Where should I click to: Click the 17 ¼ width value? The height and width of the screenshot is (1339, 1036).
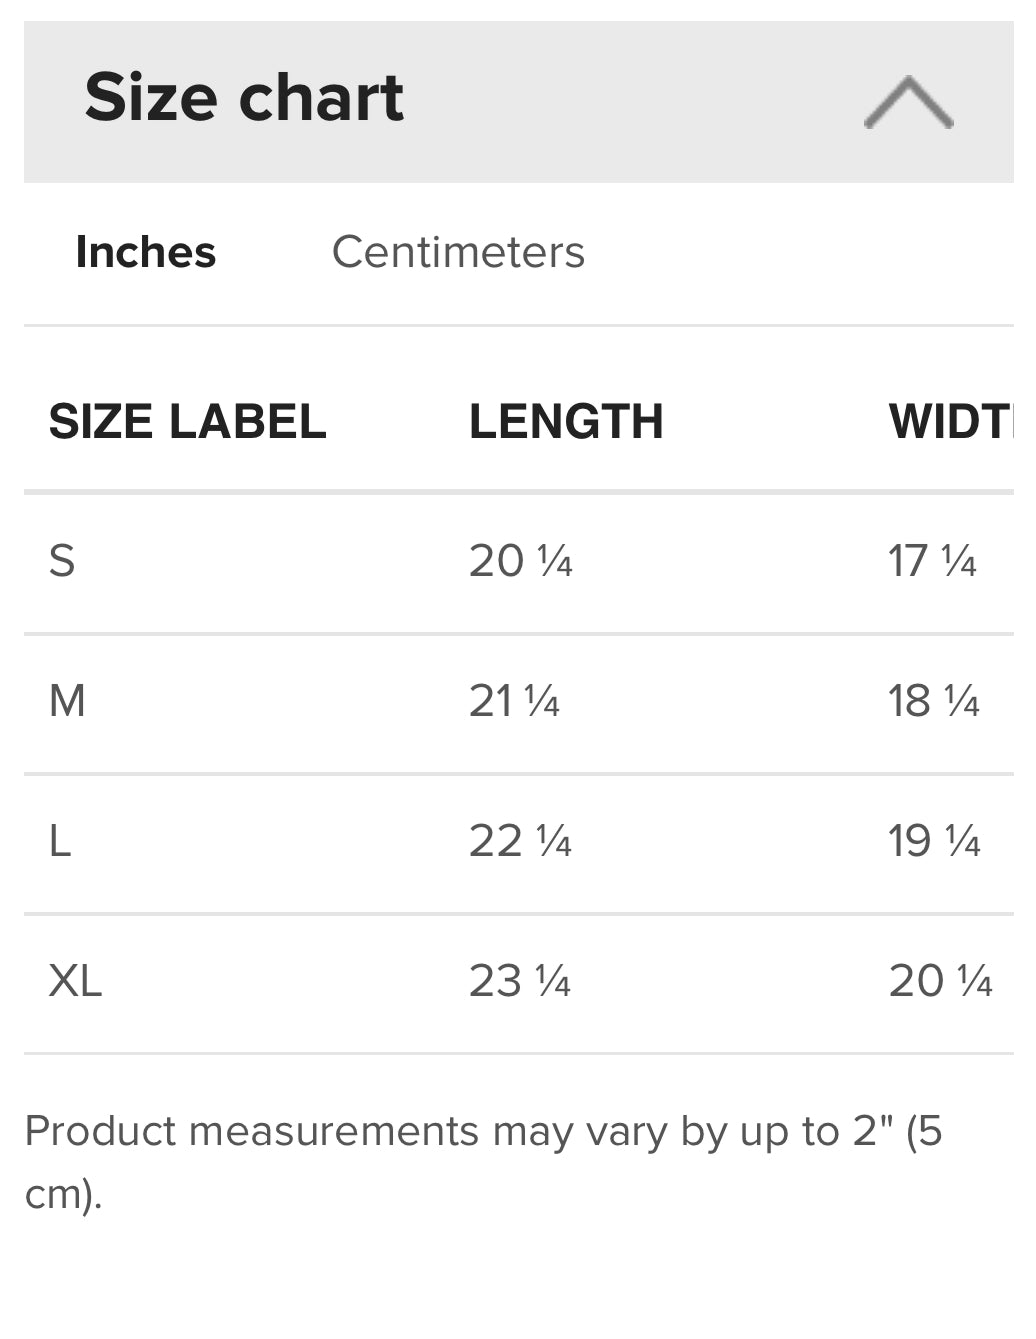(x=932, y=561)
